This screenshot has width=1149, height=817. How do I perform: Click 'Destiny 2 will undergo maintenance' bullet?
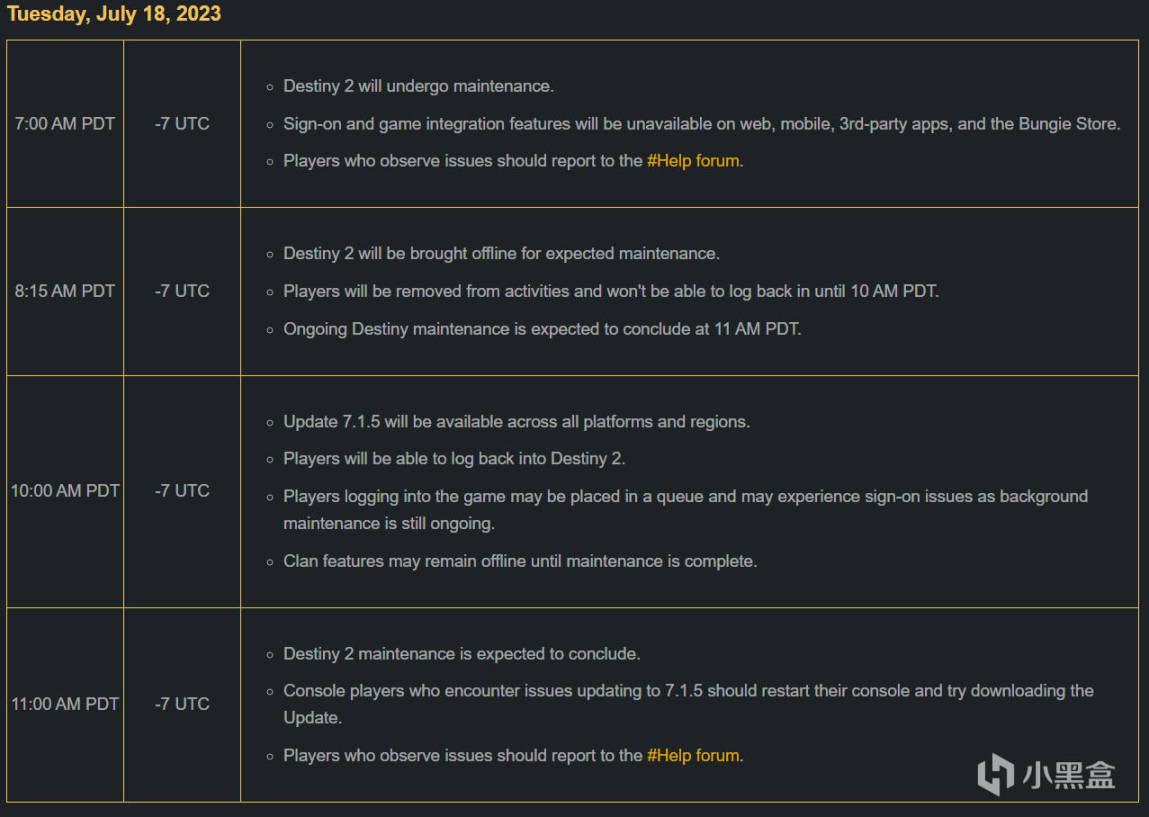click(x=418, y=86)
